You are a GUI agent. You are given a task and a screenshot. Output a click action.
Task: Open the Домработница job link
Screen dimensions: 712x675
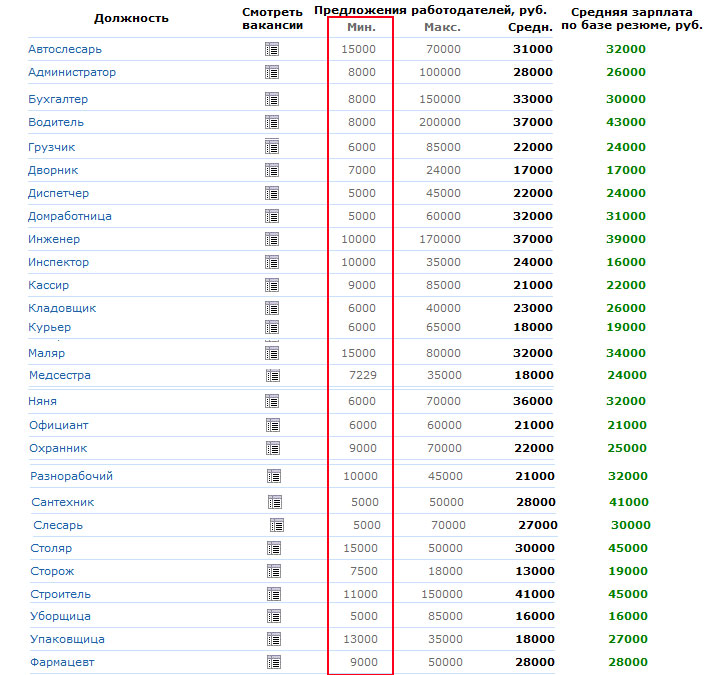pyautogui.click(x=70, y=216)
